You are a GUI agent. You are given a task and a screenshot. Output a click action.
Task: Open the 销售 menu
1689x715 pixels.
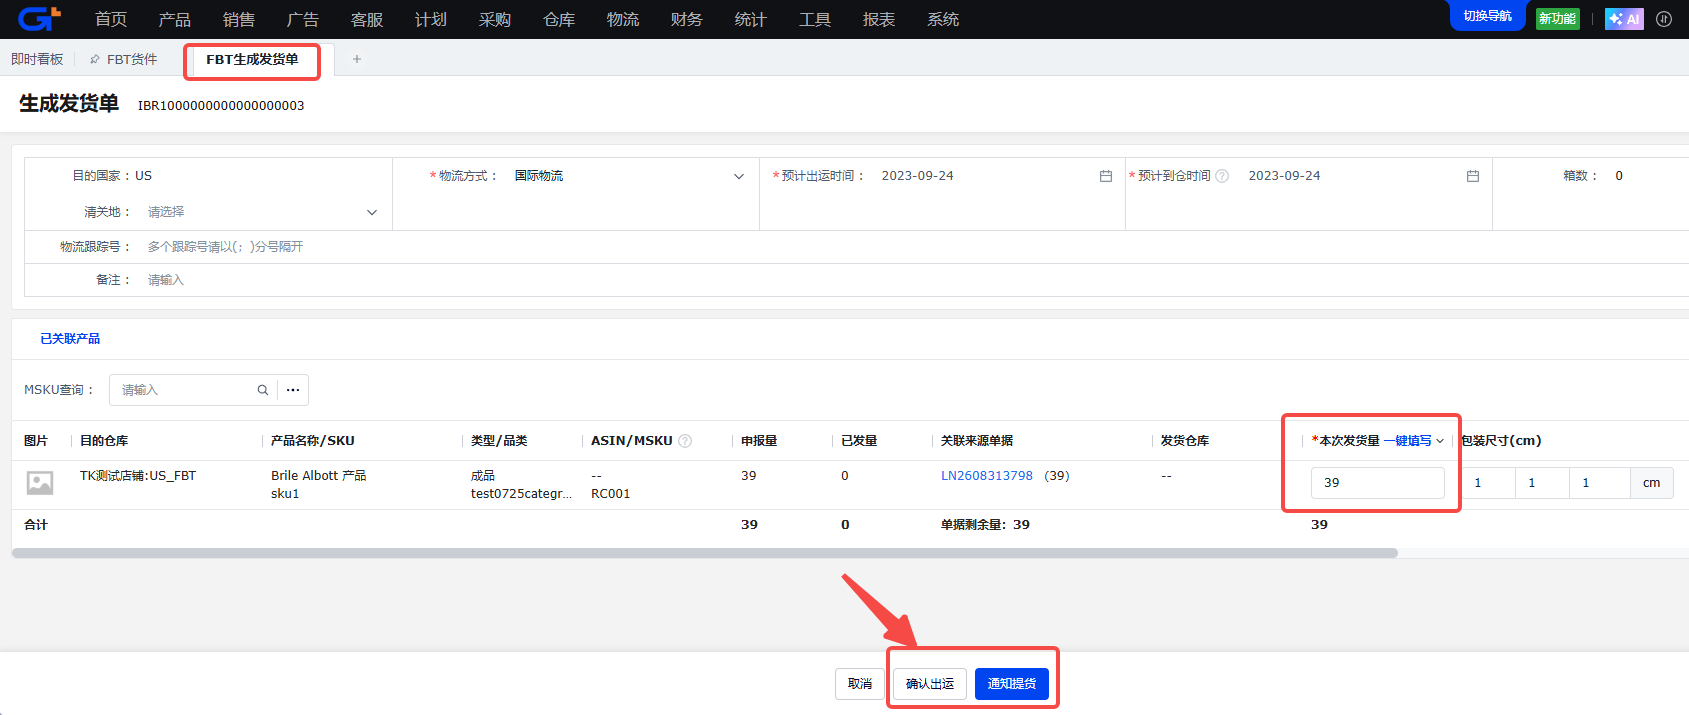239,19
